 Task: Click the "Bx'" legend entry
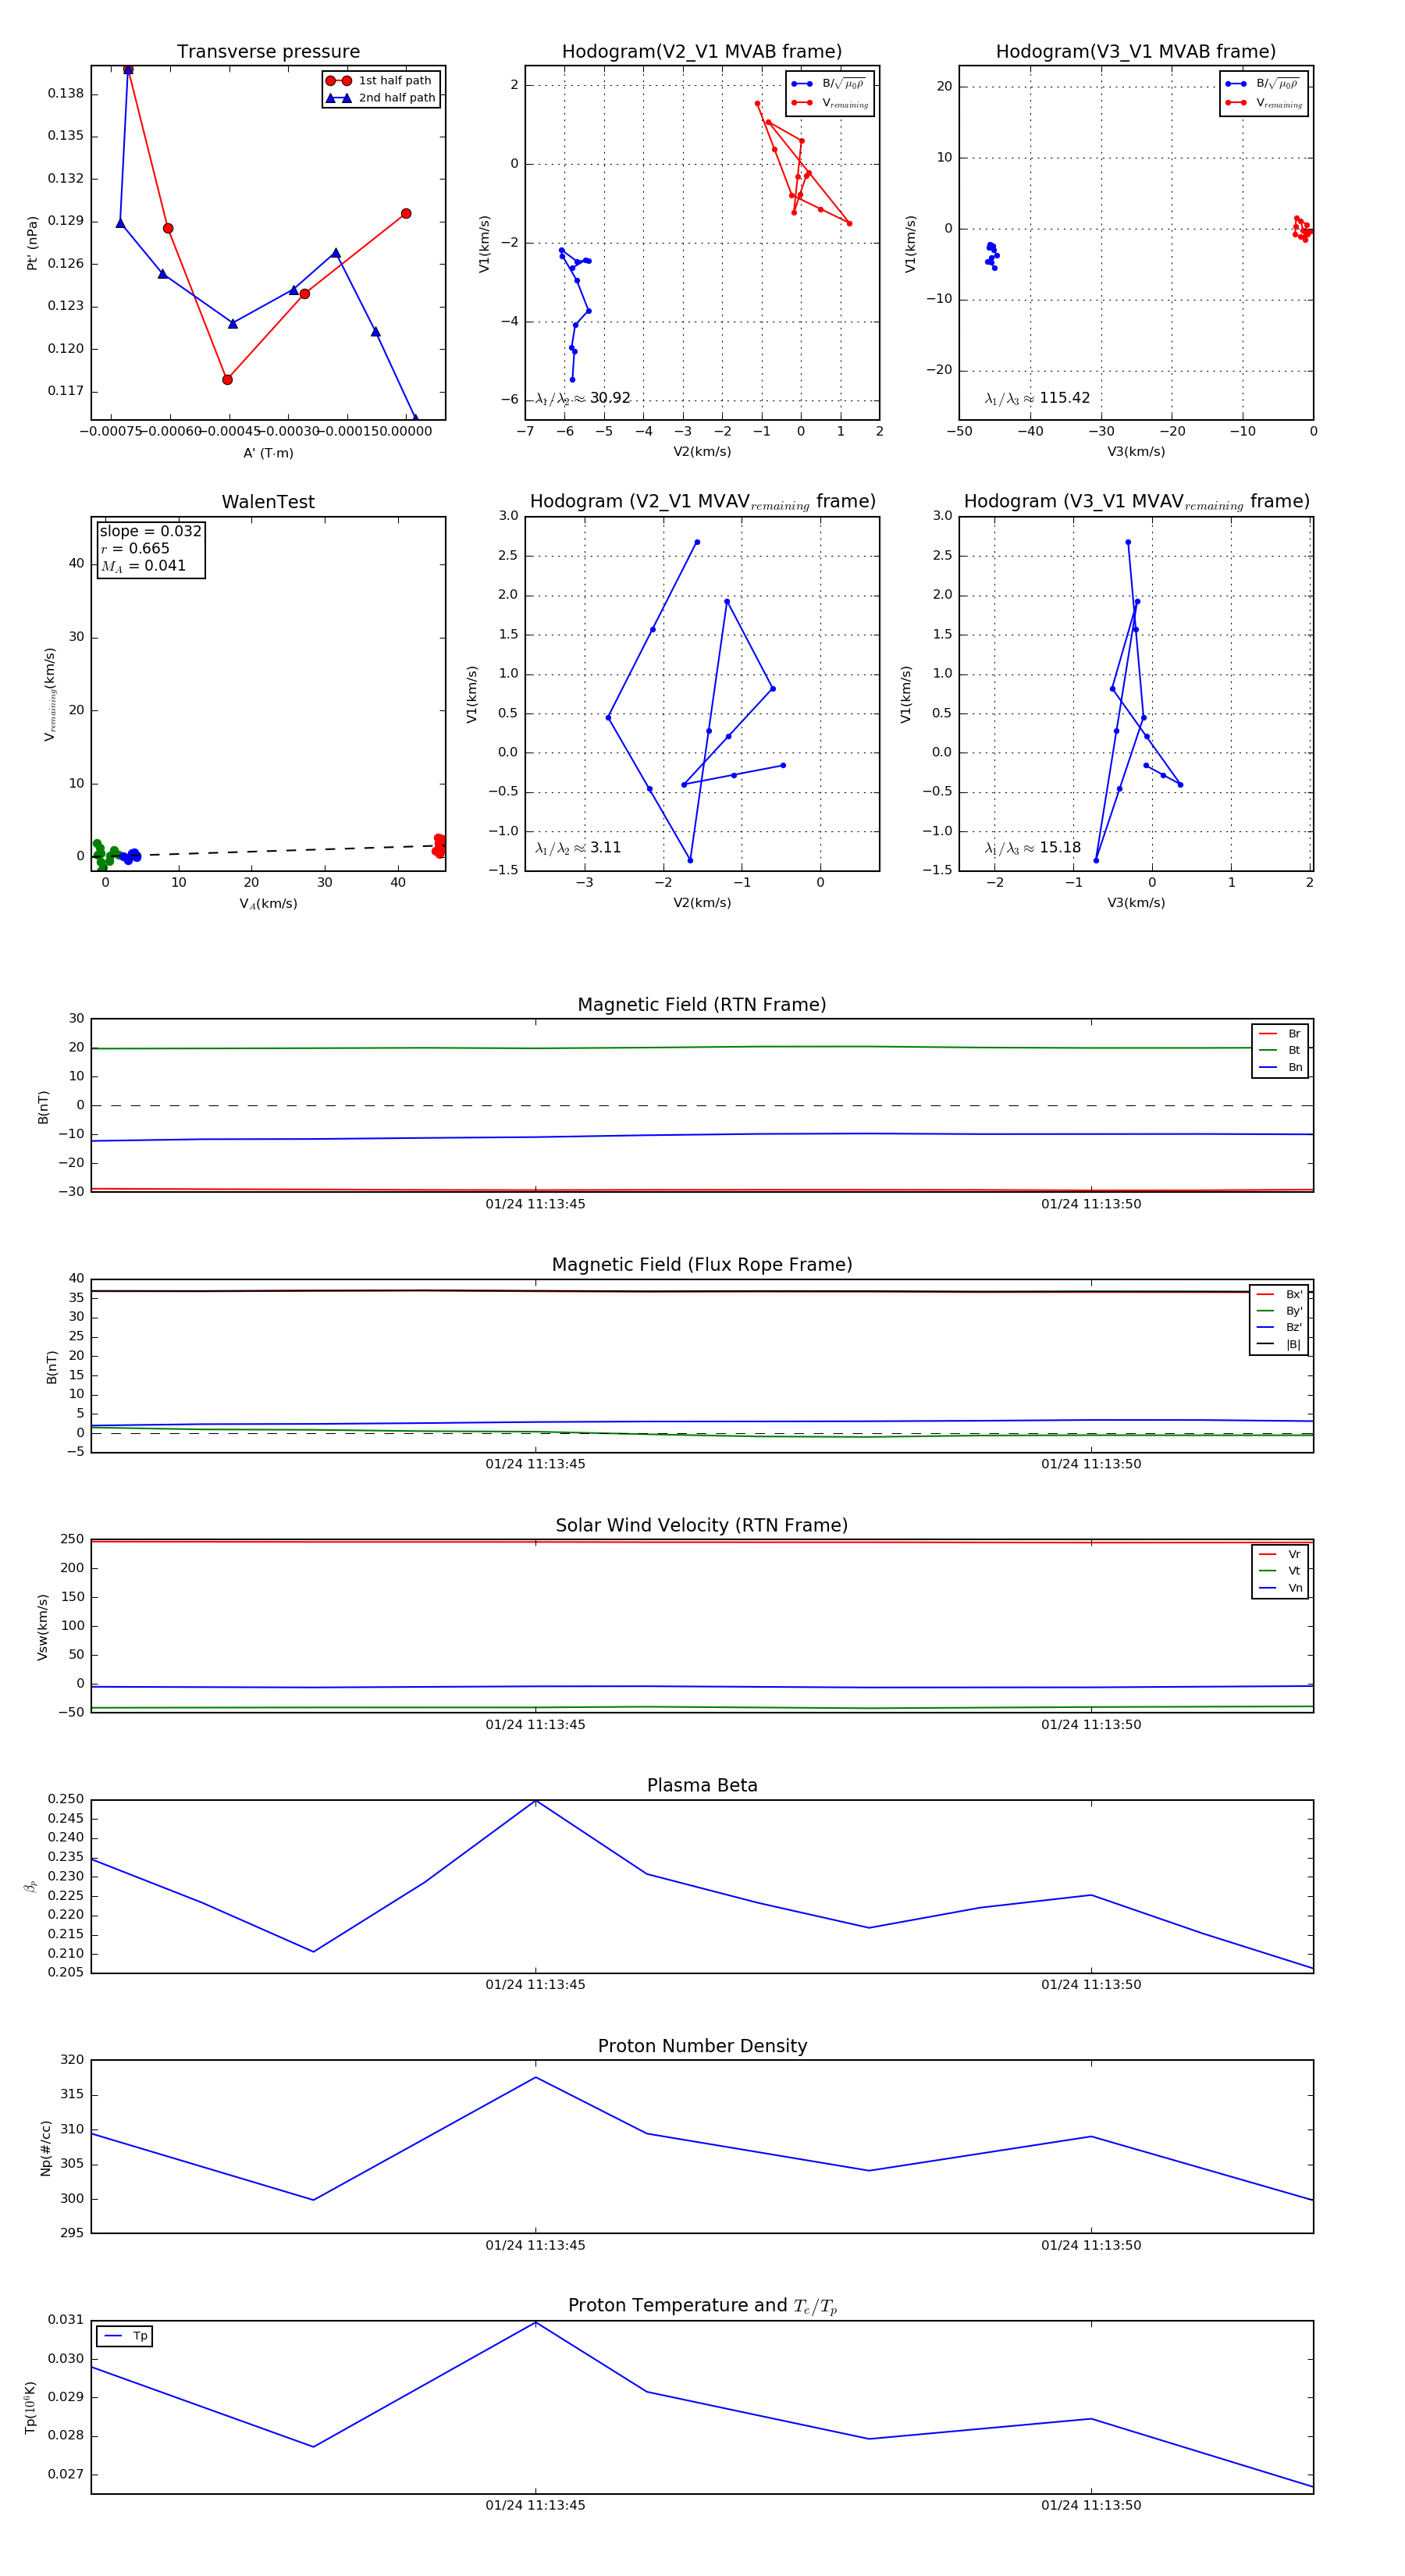tap(1279, 1294)
